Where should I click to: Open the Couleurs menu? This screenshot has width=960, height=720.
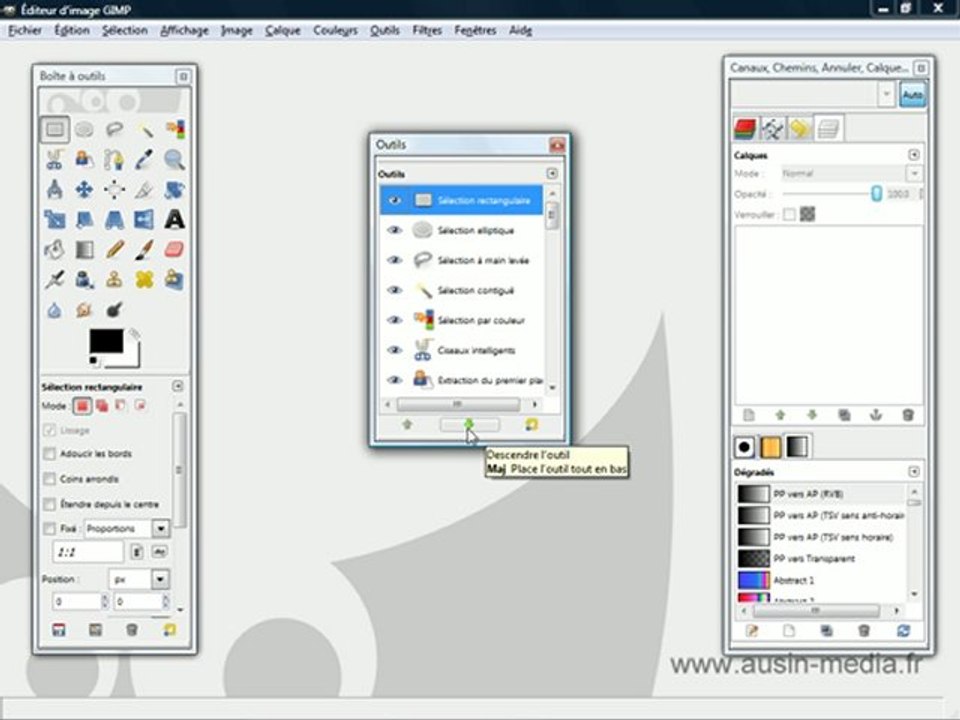[335, 30]
